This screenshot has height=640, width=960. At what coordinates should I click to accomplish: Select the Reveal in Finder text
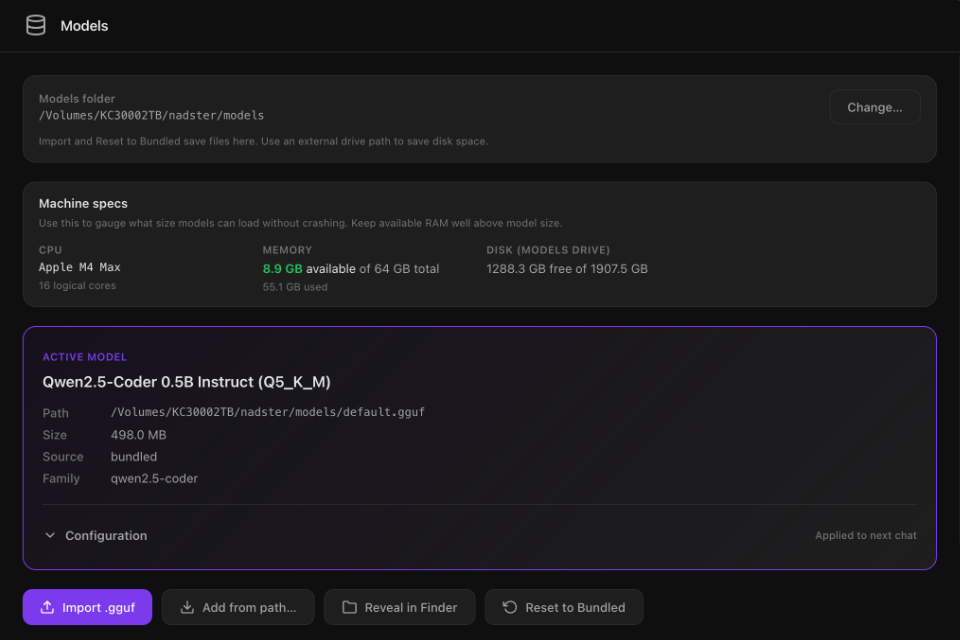click(411, 607)
